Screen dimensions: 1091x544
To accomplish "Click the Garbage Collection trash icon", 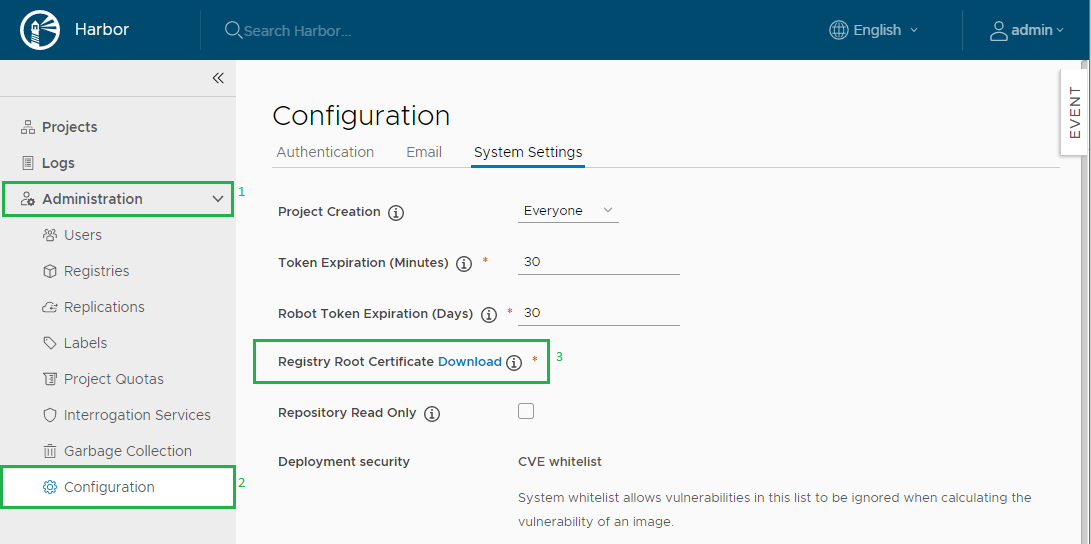I will click(x=49, y=451).
